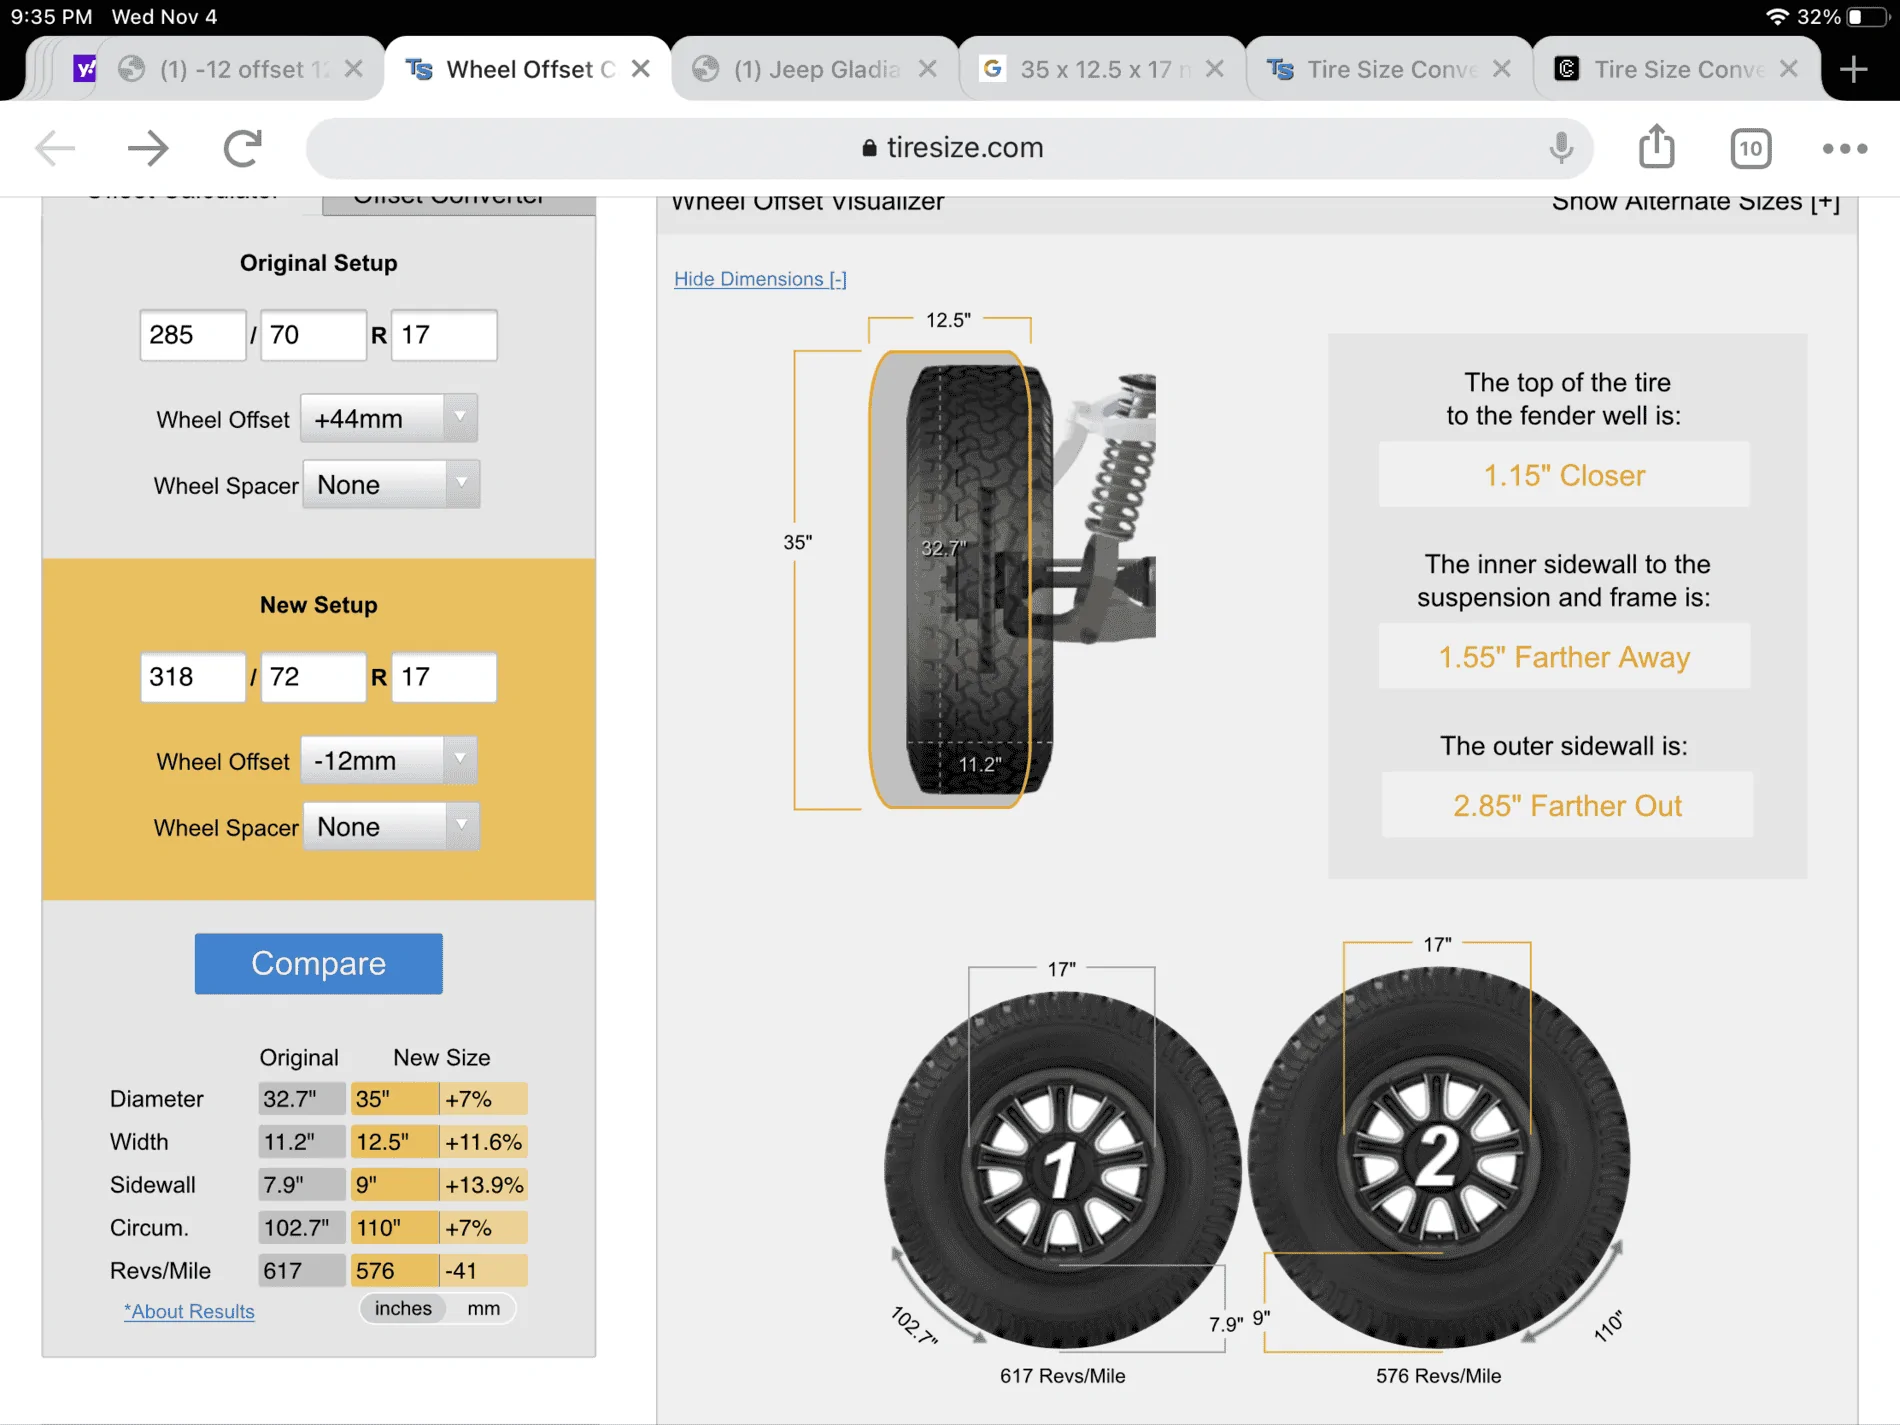The image size is (1900, 1425).
Task: Close the last Tire Size Converter tab
Action: 1789,69
